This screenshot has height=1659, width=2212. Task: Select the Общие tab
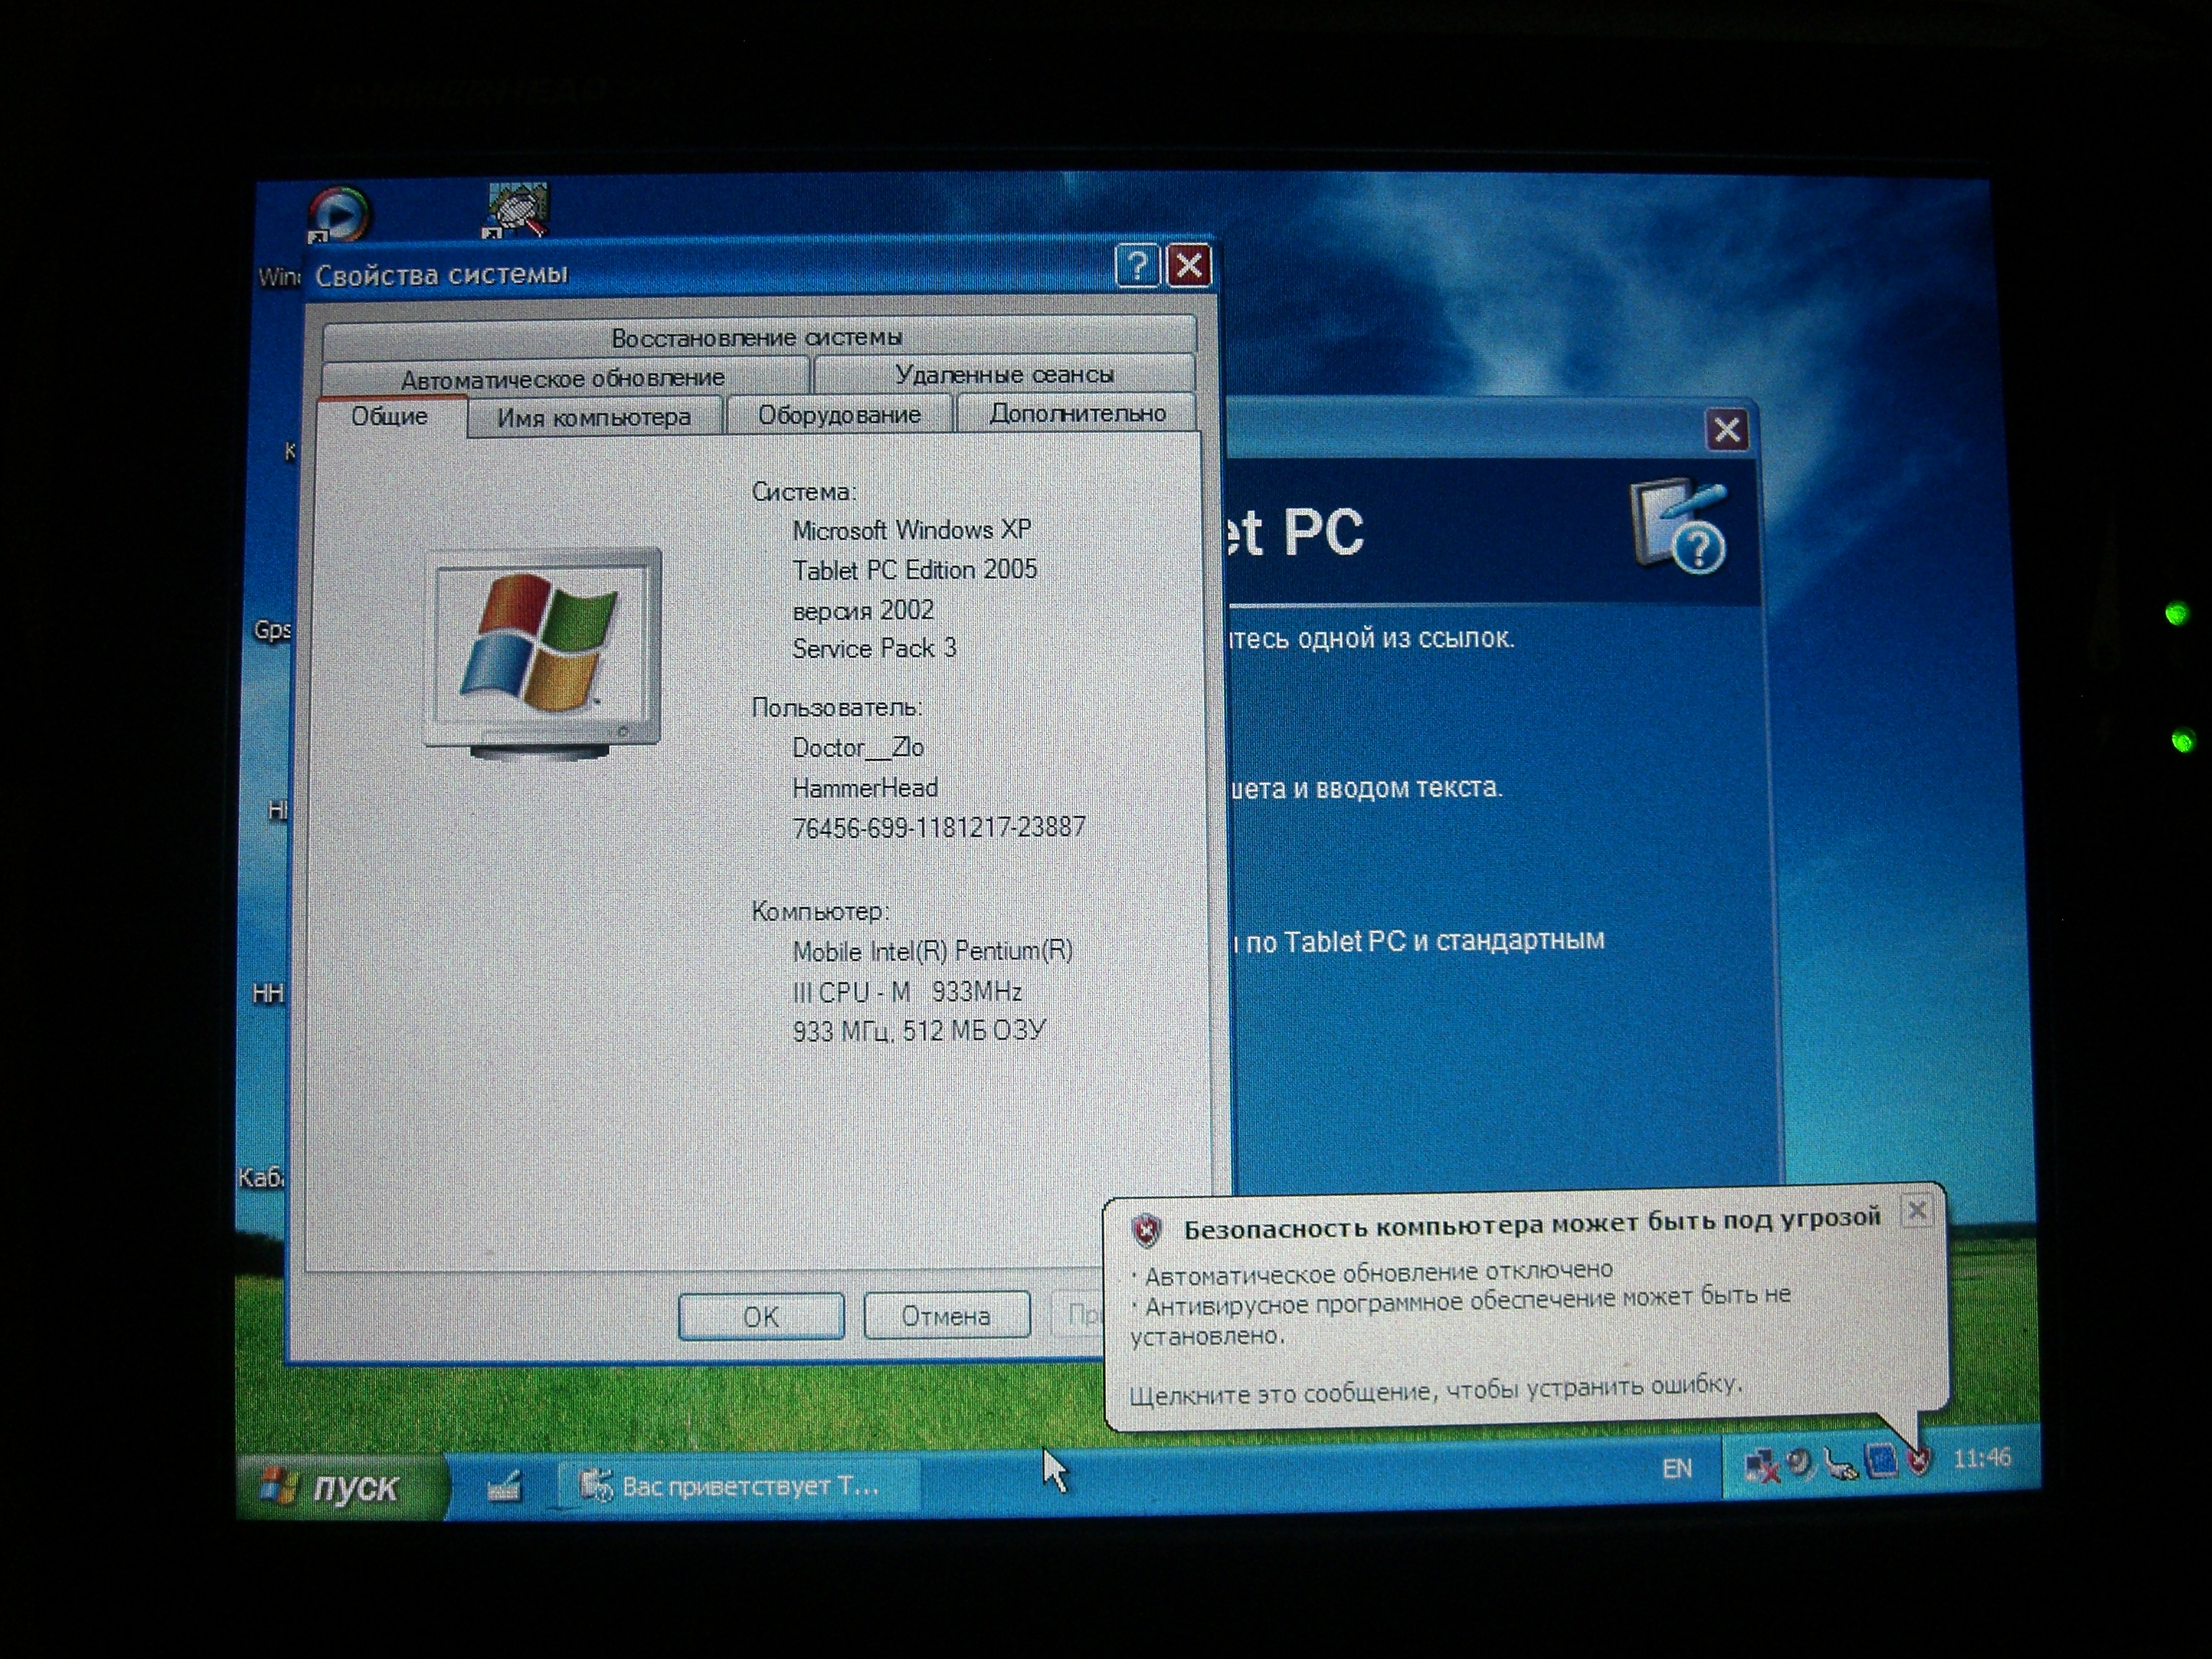click(x=390, y=416)
